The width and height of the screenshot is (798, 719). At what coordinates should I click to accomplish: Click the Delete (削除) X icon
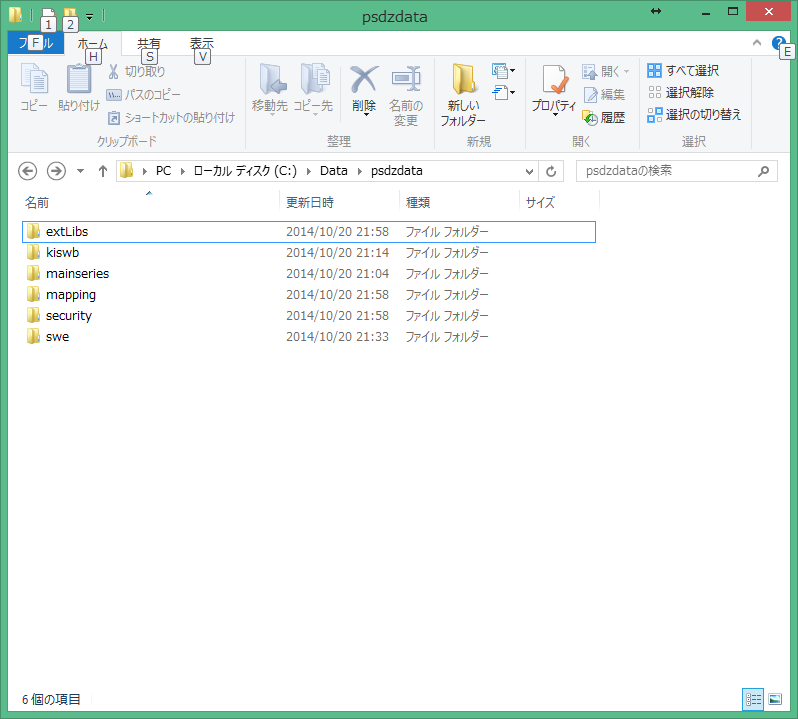point(364,79)
